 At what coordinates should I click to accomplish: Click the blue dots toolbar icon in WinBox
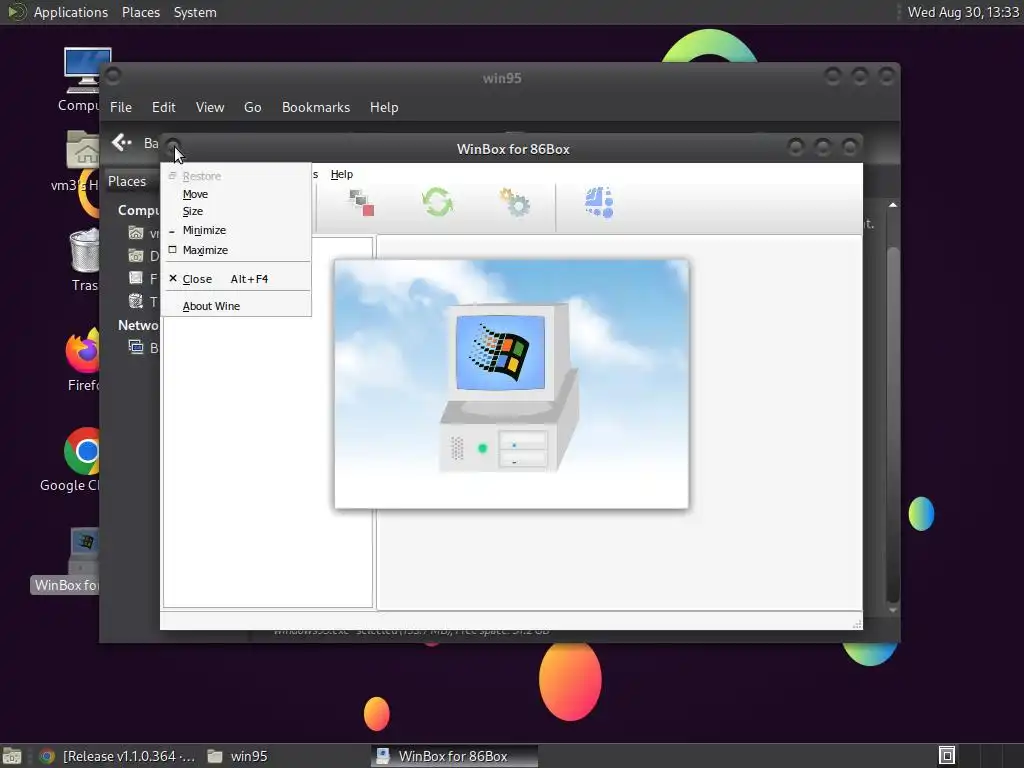tap(600, 202)
